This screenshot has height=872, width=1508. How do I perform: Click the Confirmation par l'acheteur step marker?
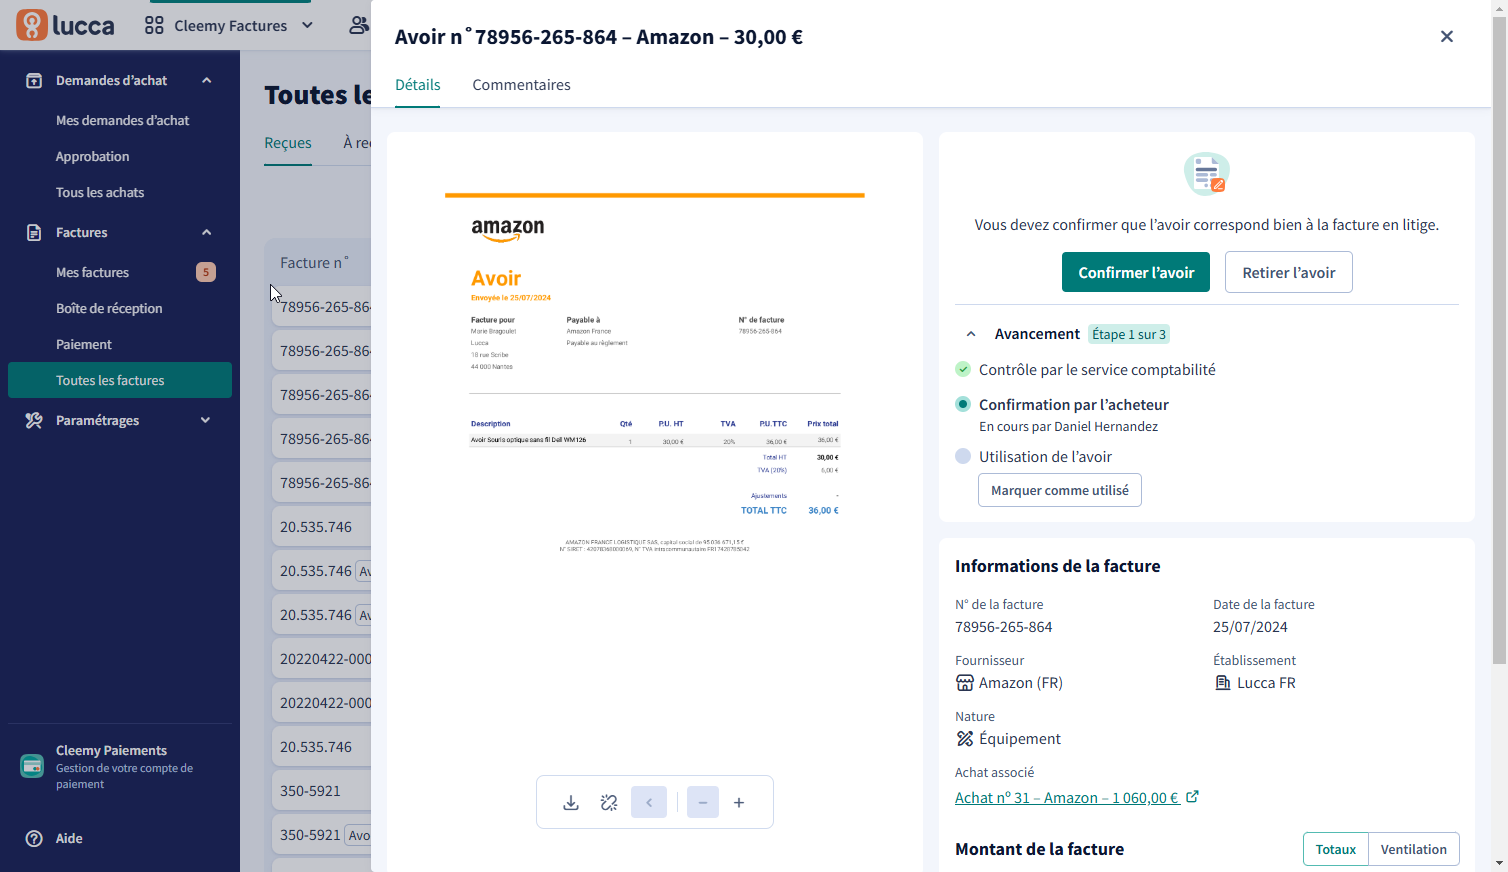point(963,404)
